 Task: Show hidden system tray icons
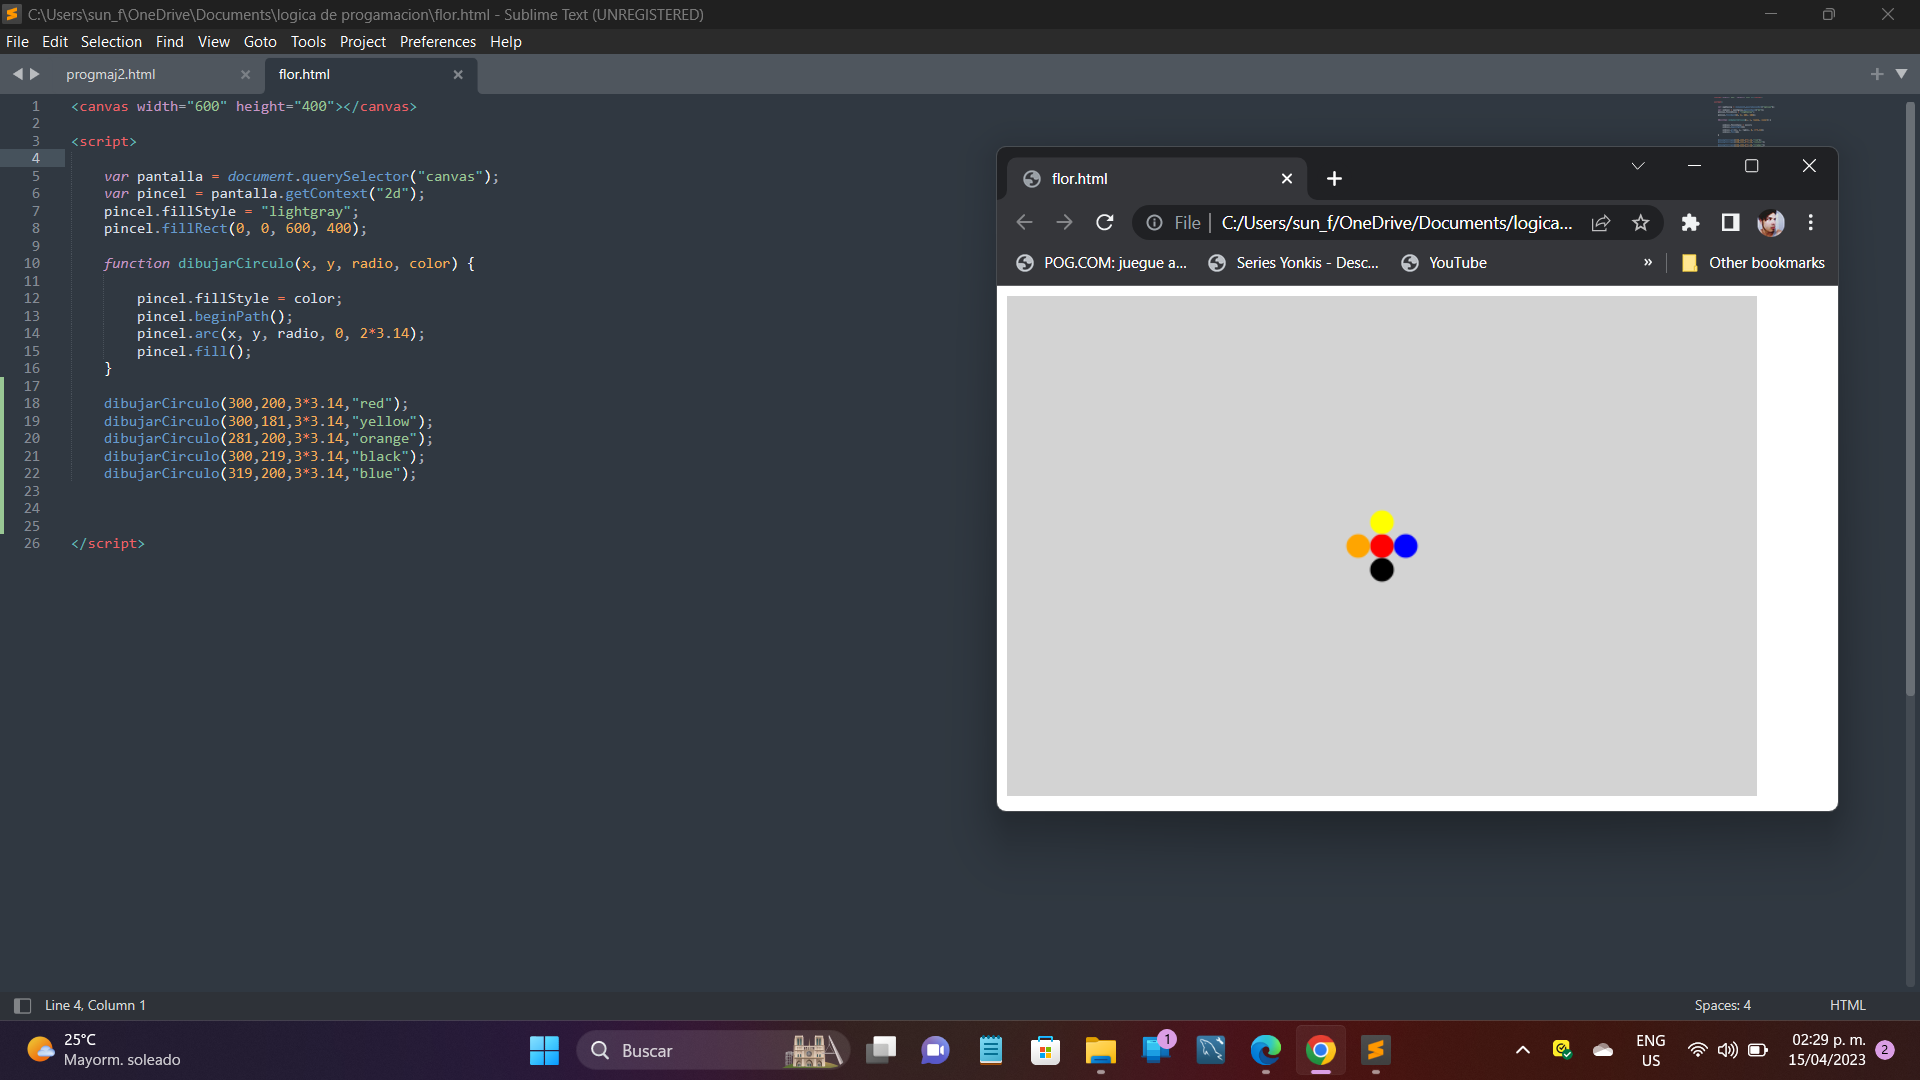tap(1522, 1050)
